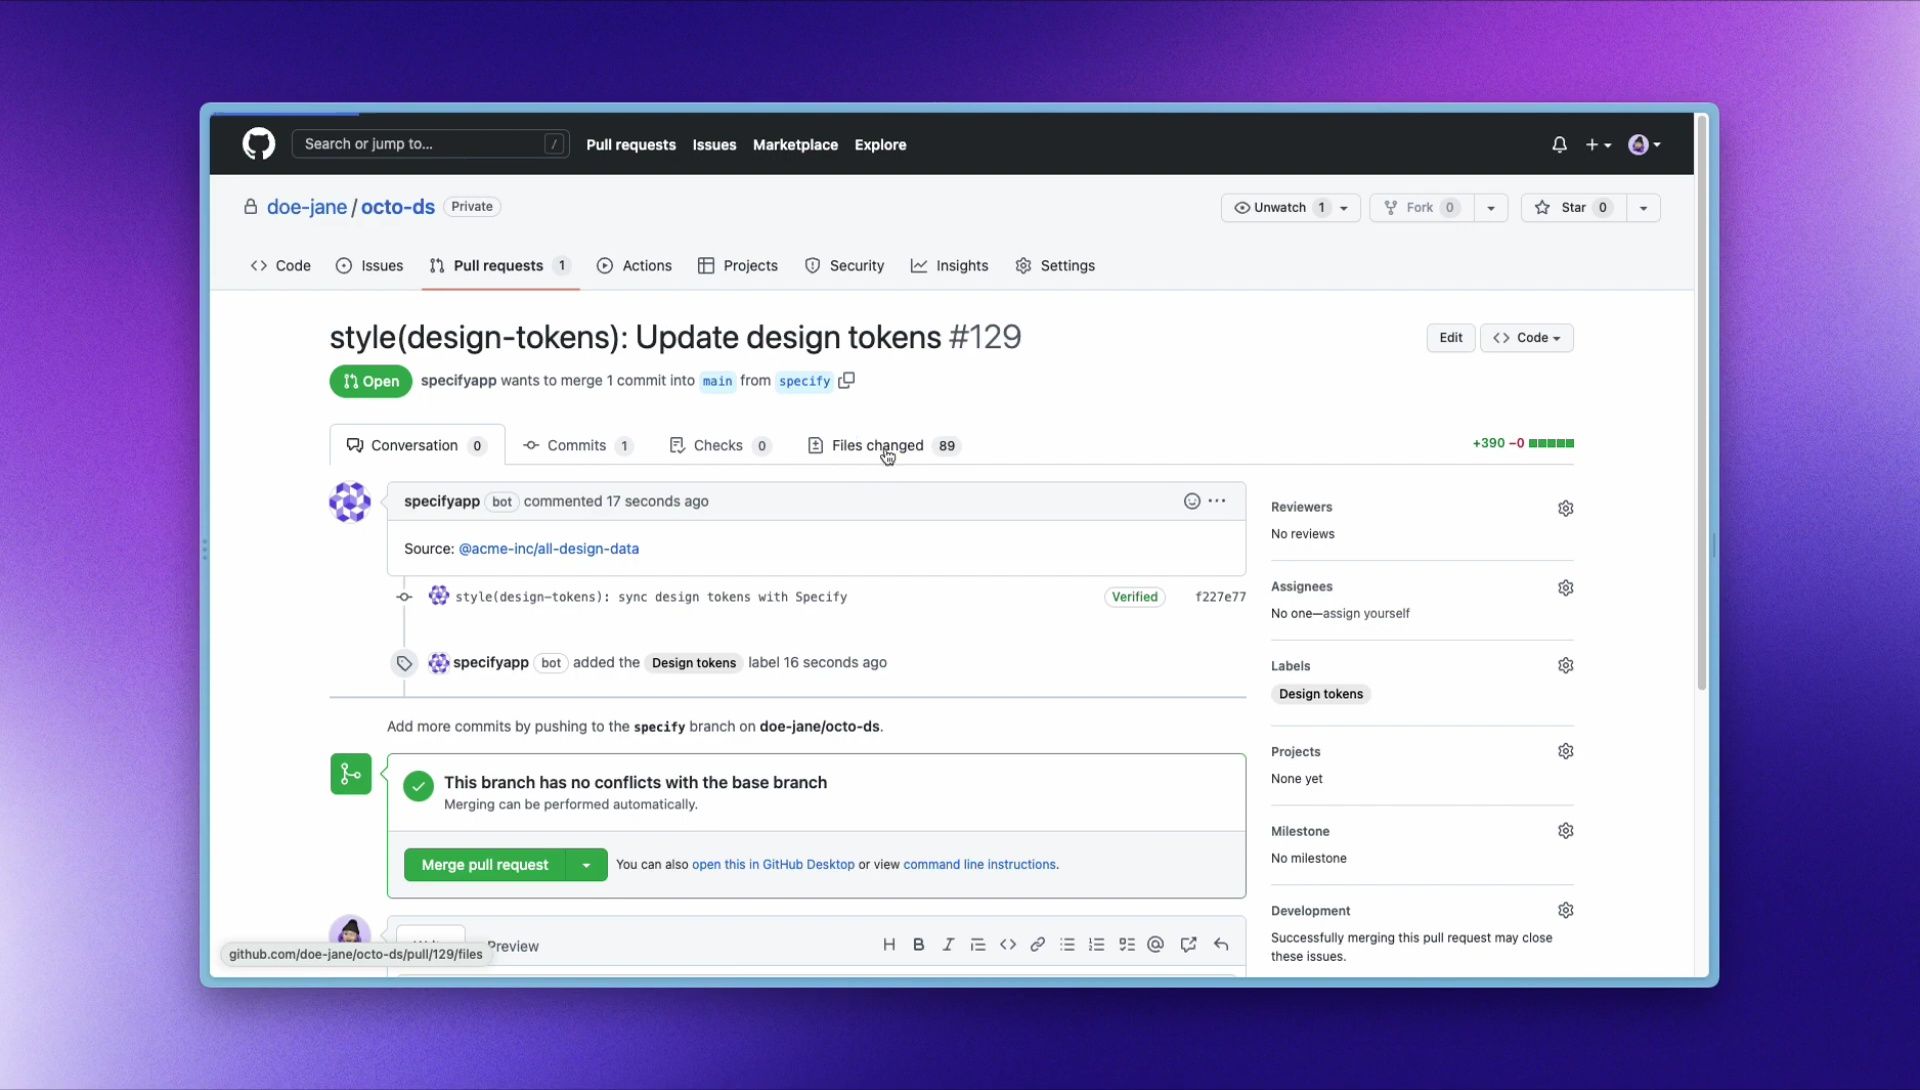This screenshot has height=1090, width=1920.
Task: Click Merge pull request button
Action: [485, 865]
